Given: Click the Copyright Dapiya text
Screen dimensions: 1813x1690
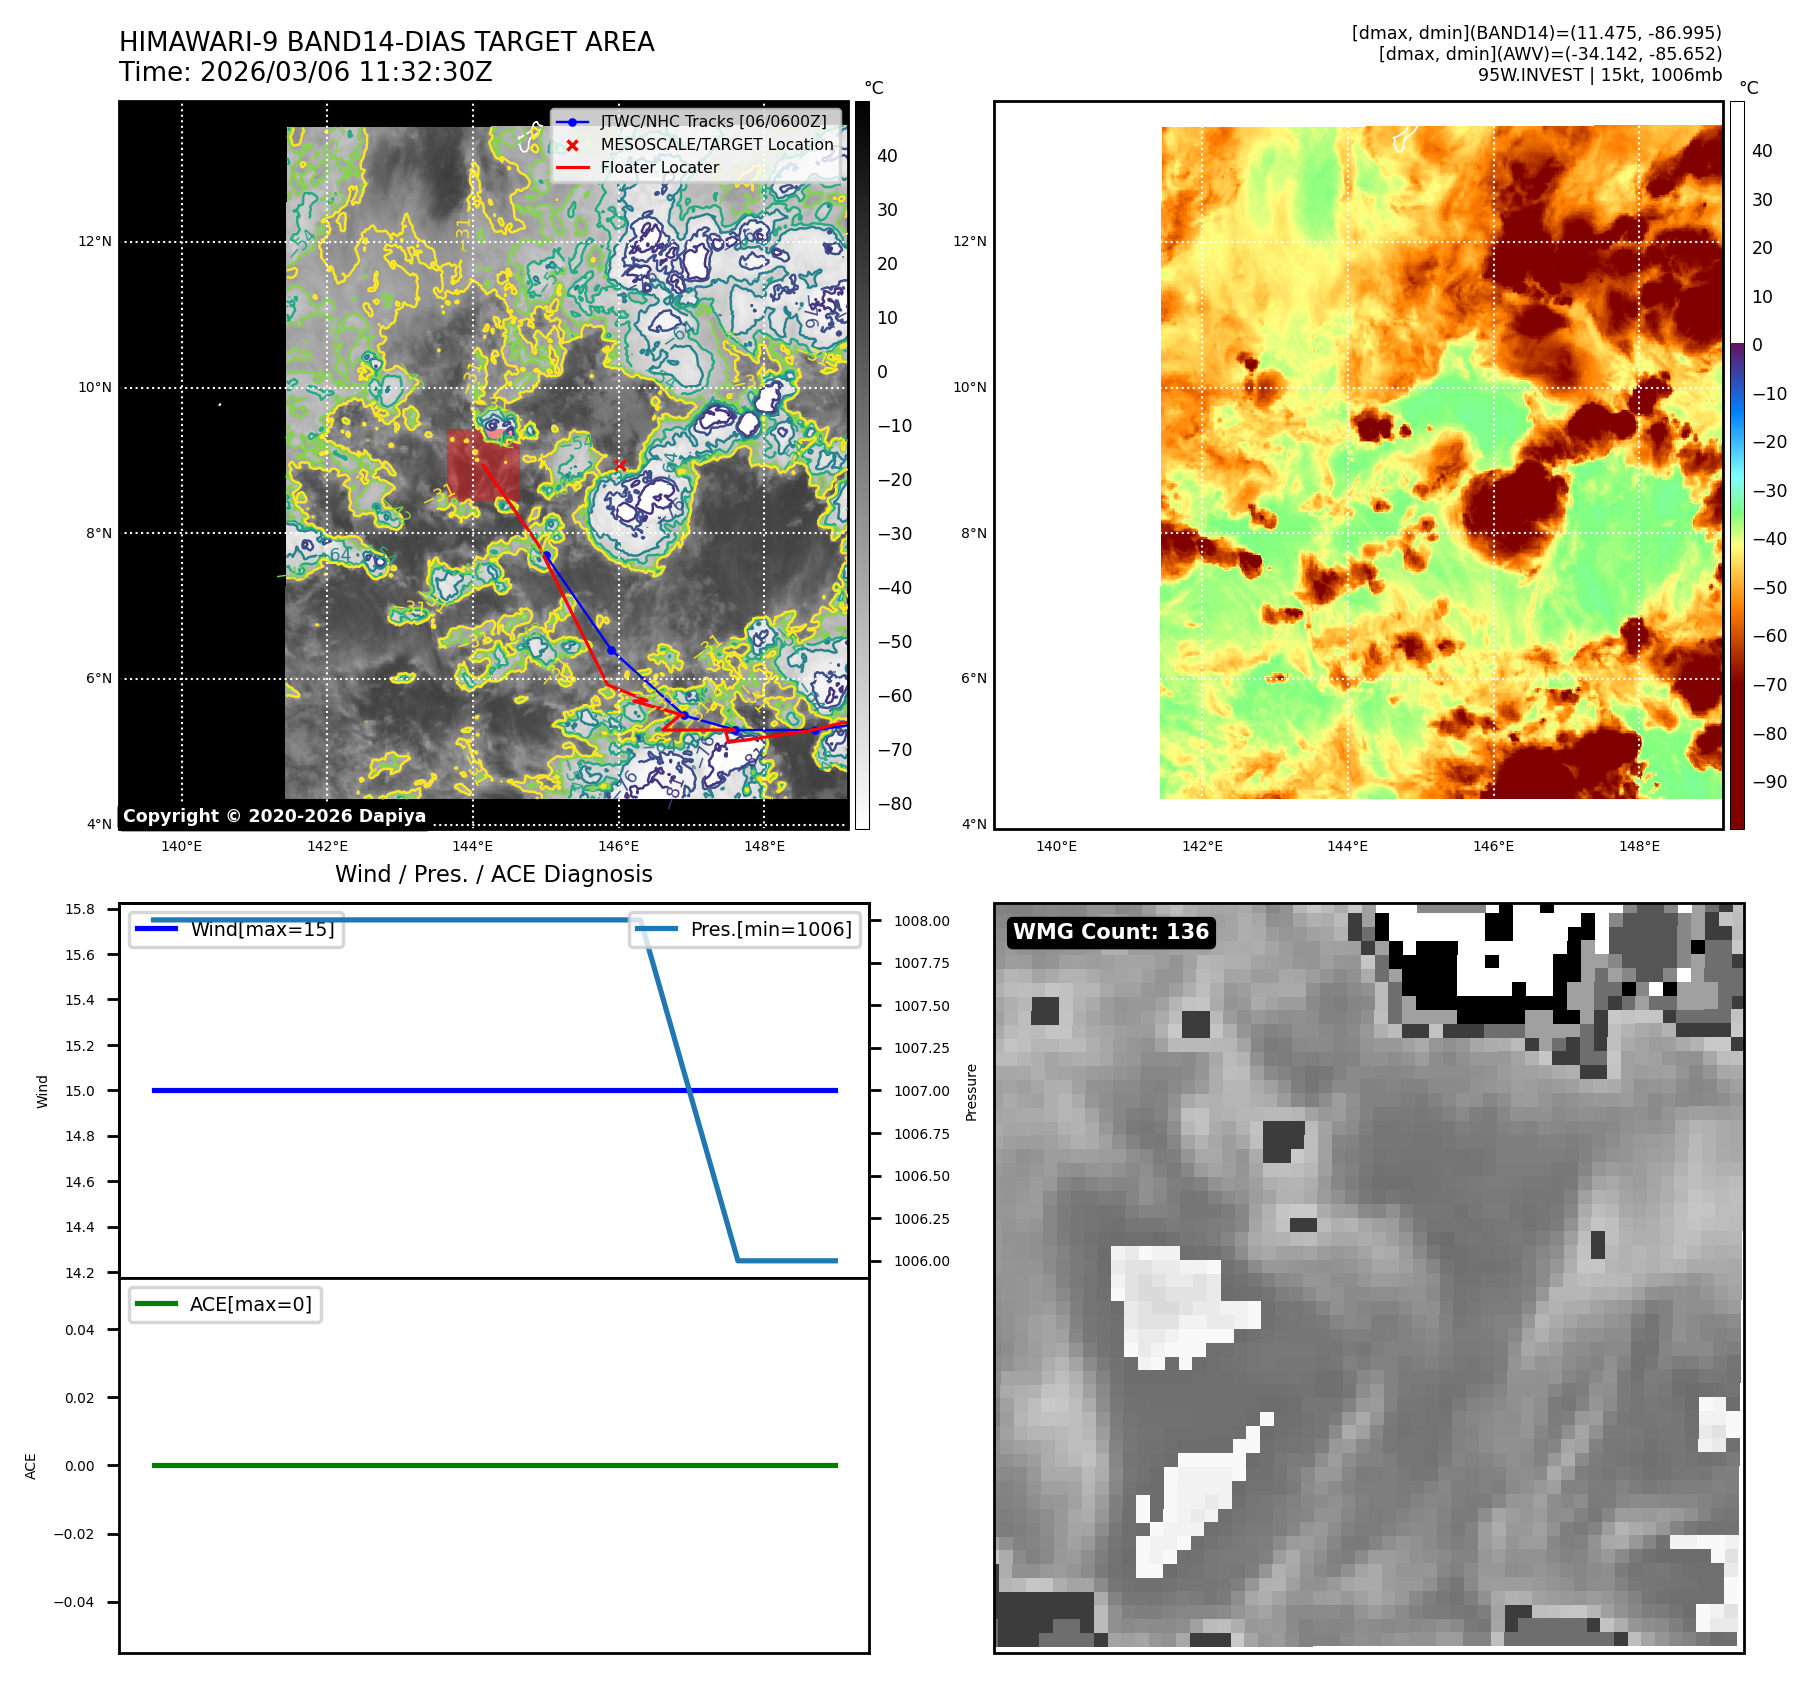Looking at the screenshot, I should 274,816.
